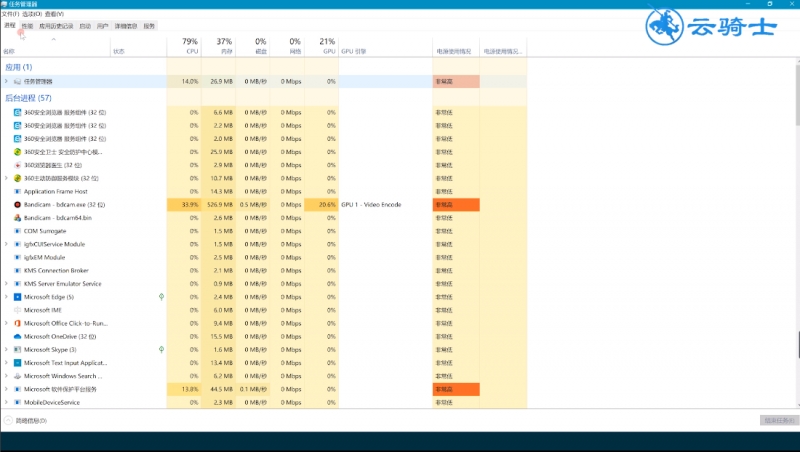800x452 pixels.
Task: Sort by the 名称 name column header
Action: pyautogui.click(x=55, y=46)
